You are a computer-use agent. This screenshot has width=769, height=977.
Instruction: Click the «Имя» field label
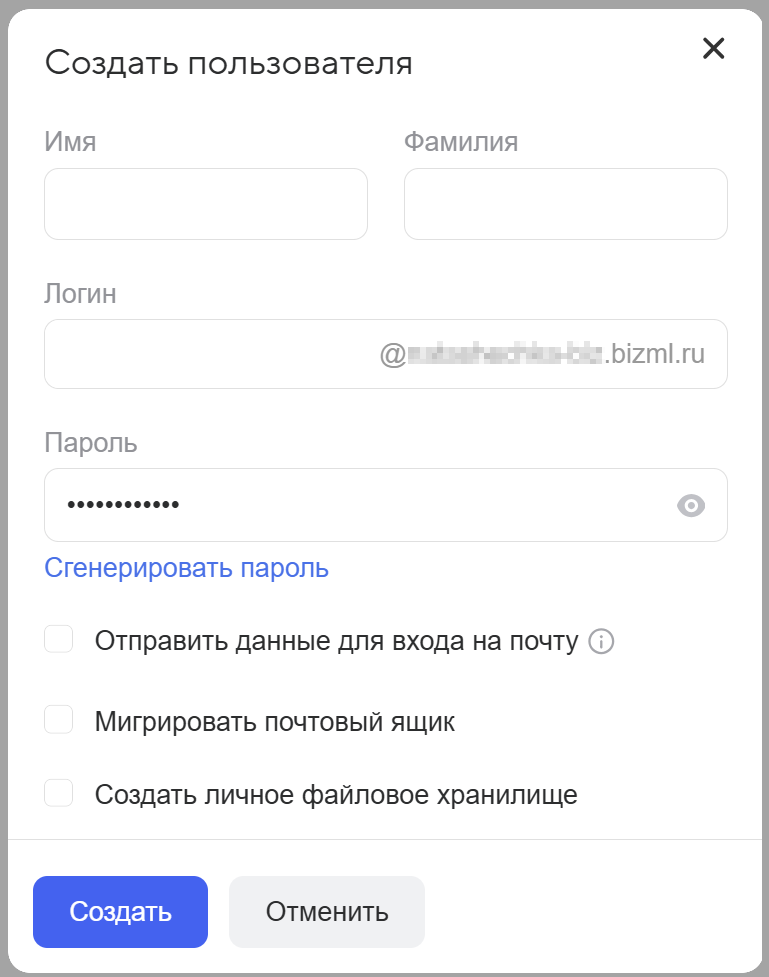pos(69,141)
